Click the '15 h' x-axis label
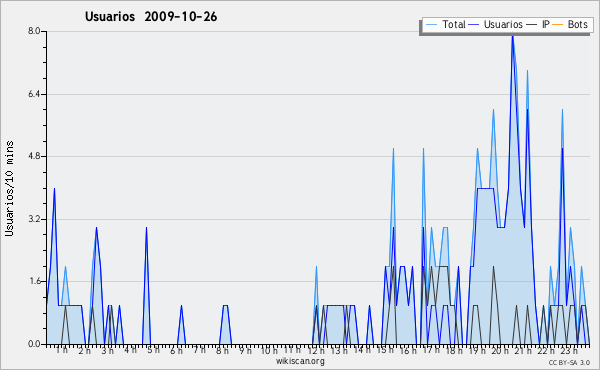Image resolution: width=600 pixels, height=370 pixels. pos(385,350)
